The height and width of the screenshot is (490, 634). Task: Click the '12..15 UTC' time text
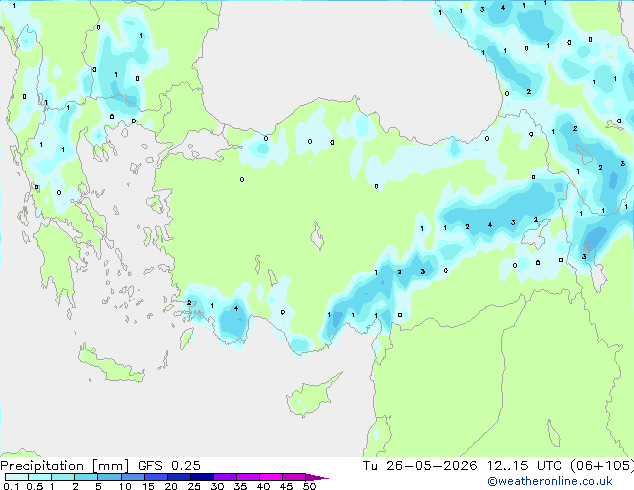[x=524, y=466]
